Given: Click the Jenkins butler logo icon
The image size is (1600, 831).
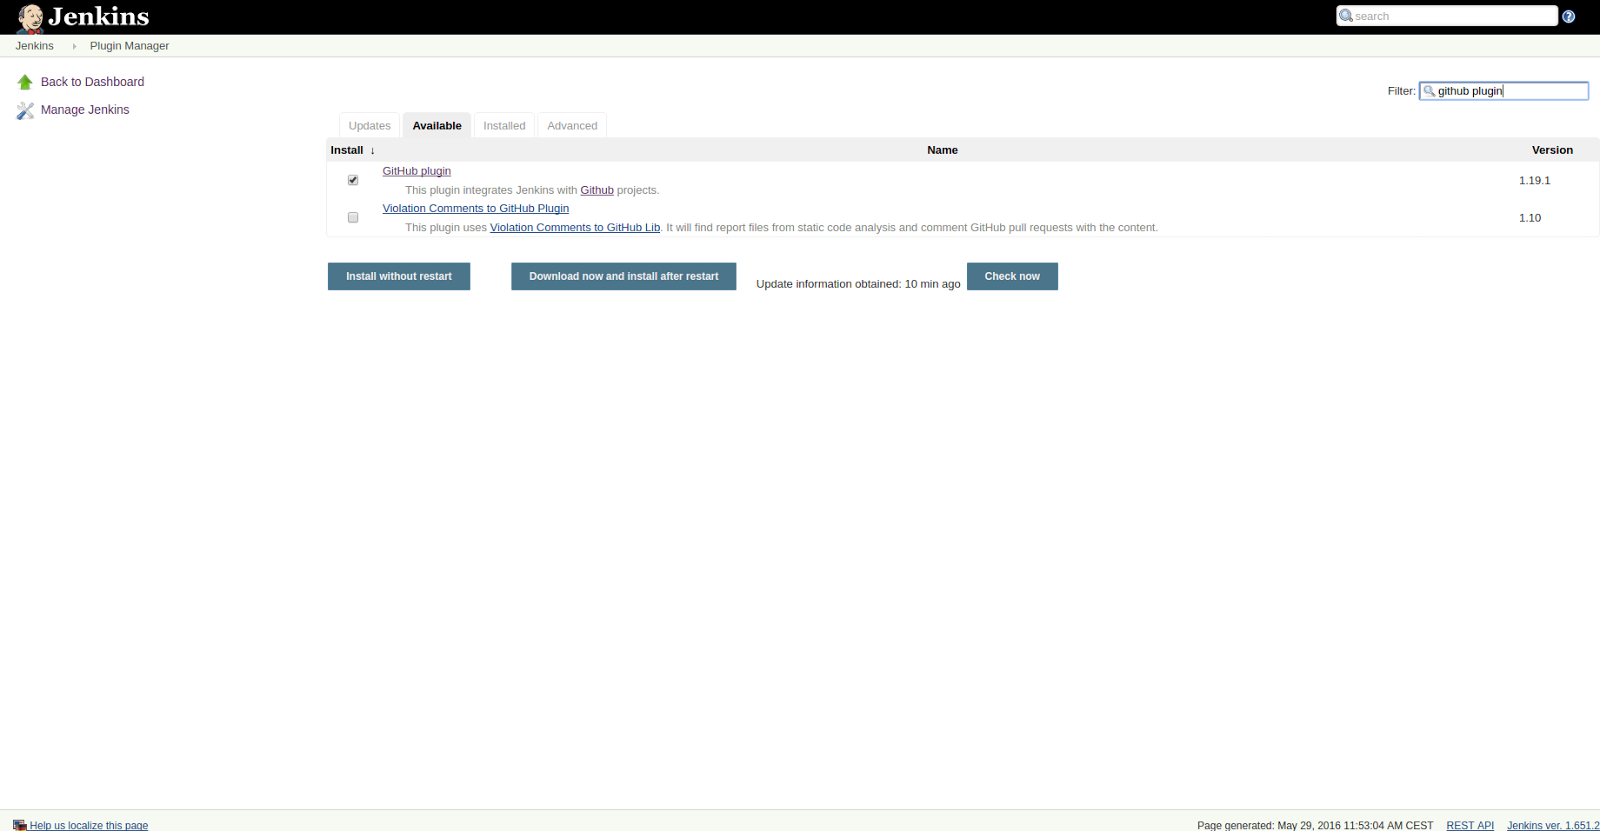Looking at the screenshot, I should click(30, 18).
